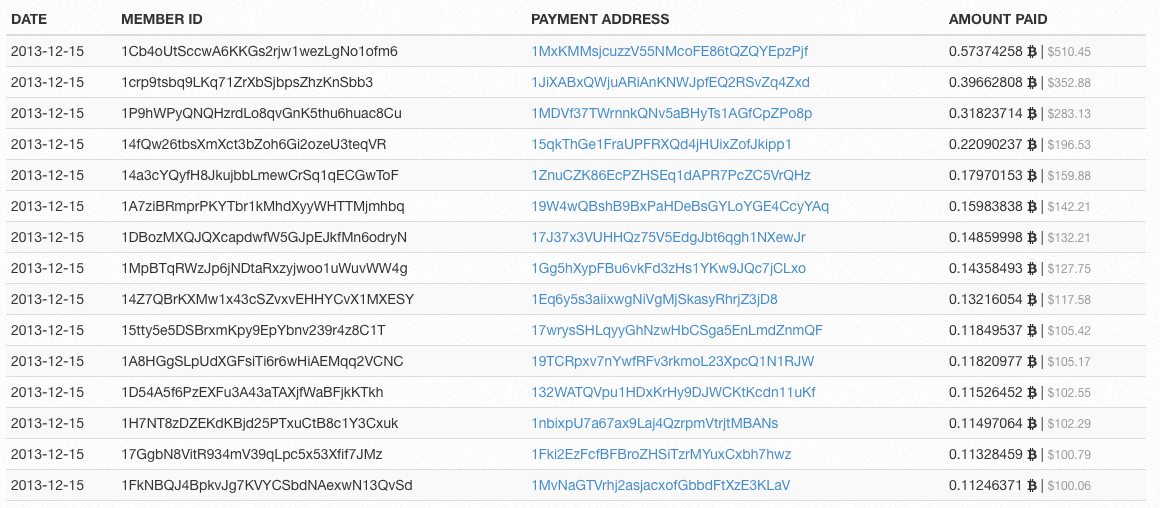Open payment address starting with 19W4wQBshB9
This screenshot has width=1160, height=508.
click(680, 206)
